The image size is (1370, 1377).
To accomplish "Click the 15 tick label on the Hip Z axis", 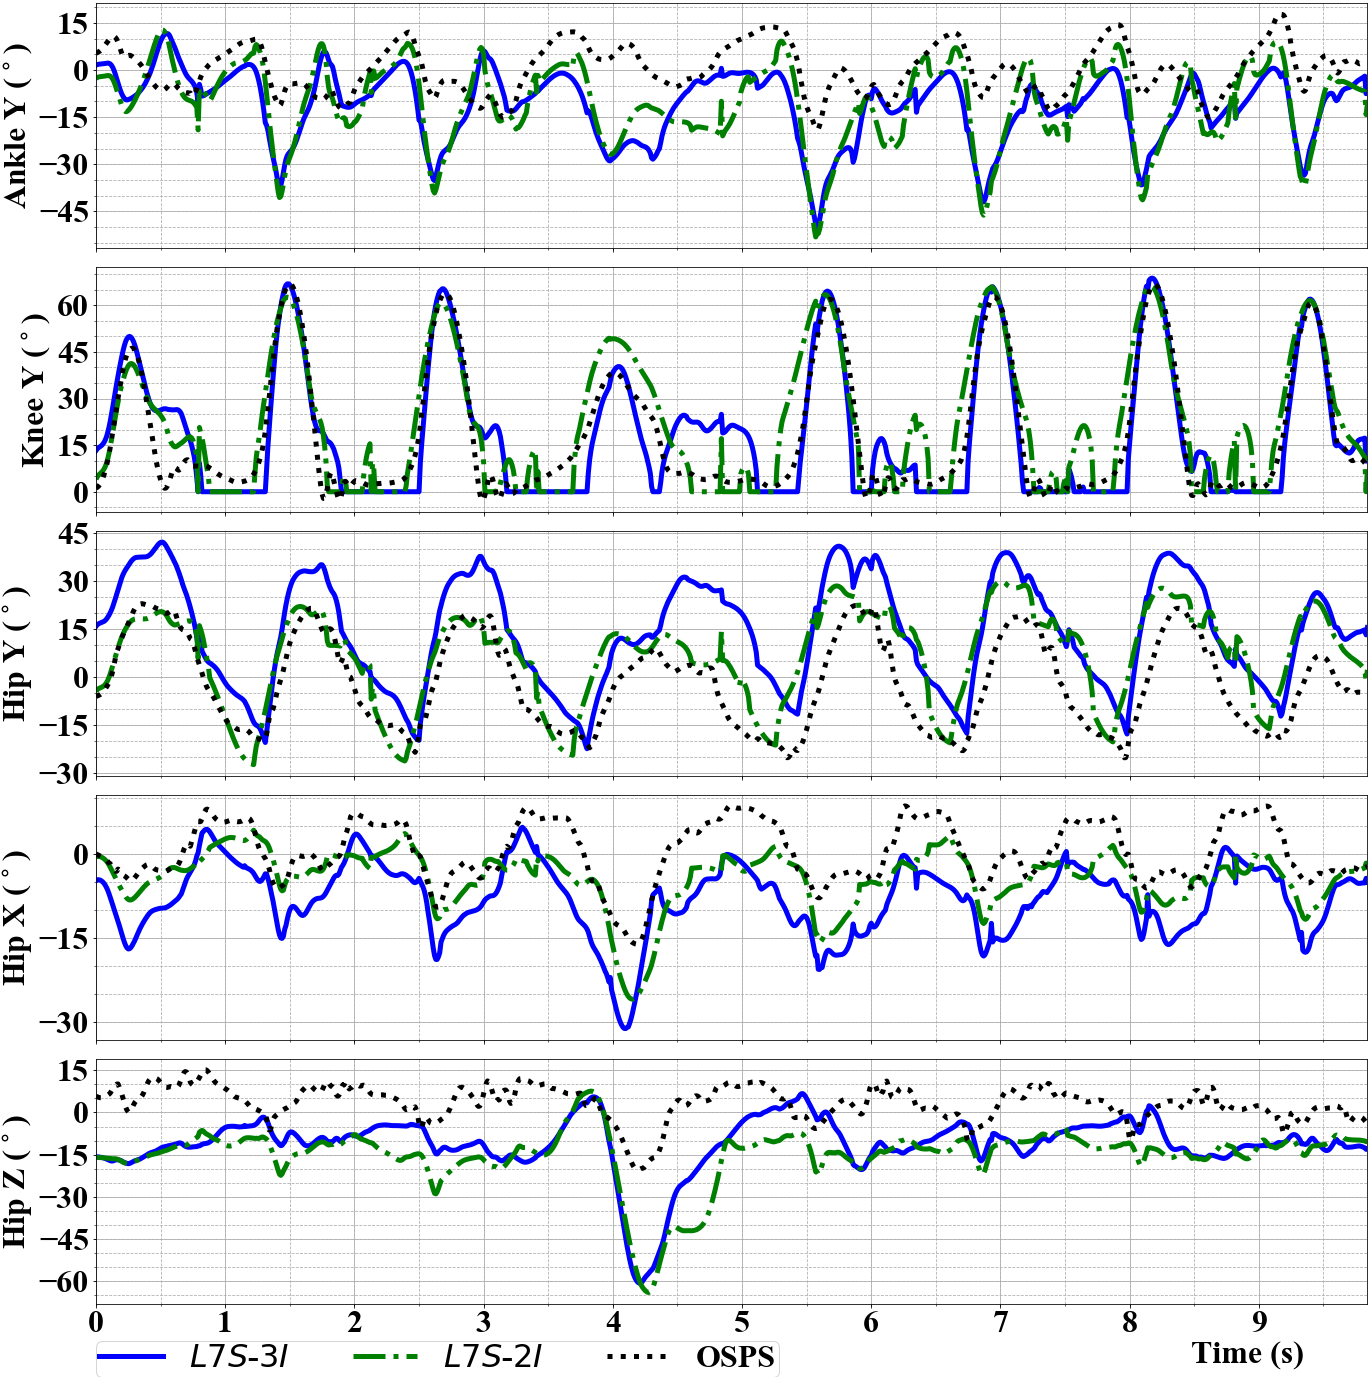I will pyautogui.click(x=73, y=1071).
